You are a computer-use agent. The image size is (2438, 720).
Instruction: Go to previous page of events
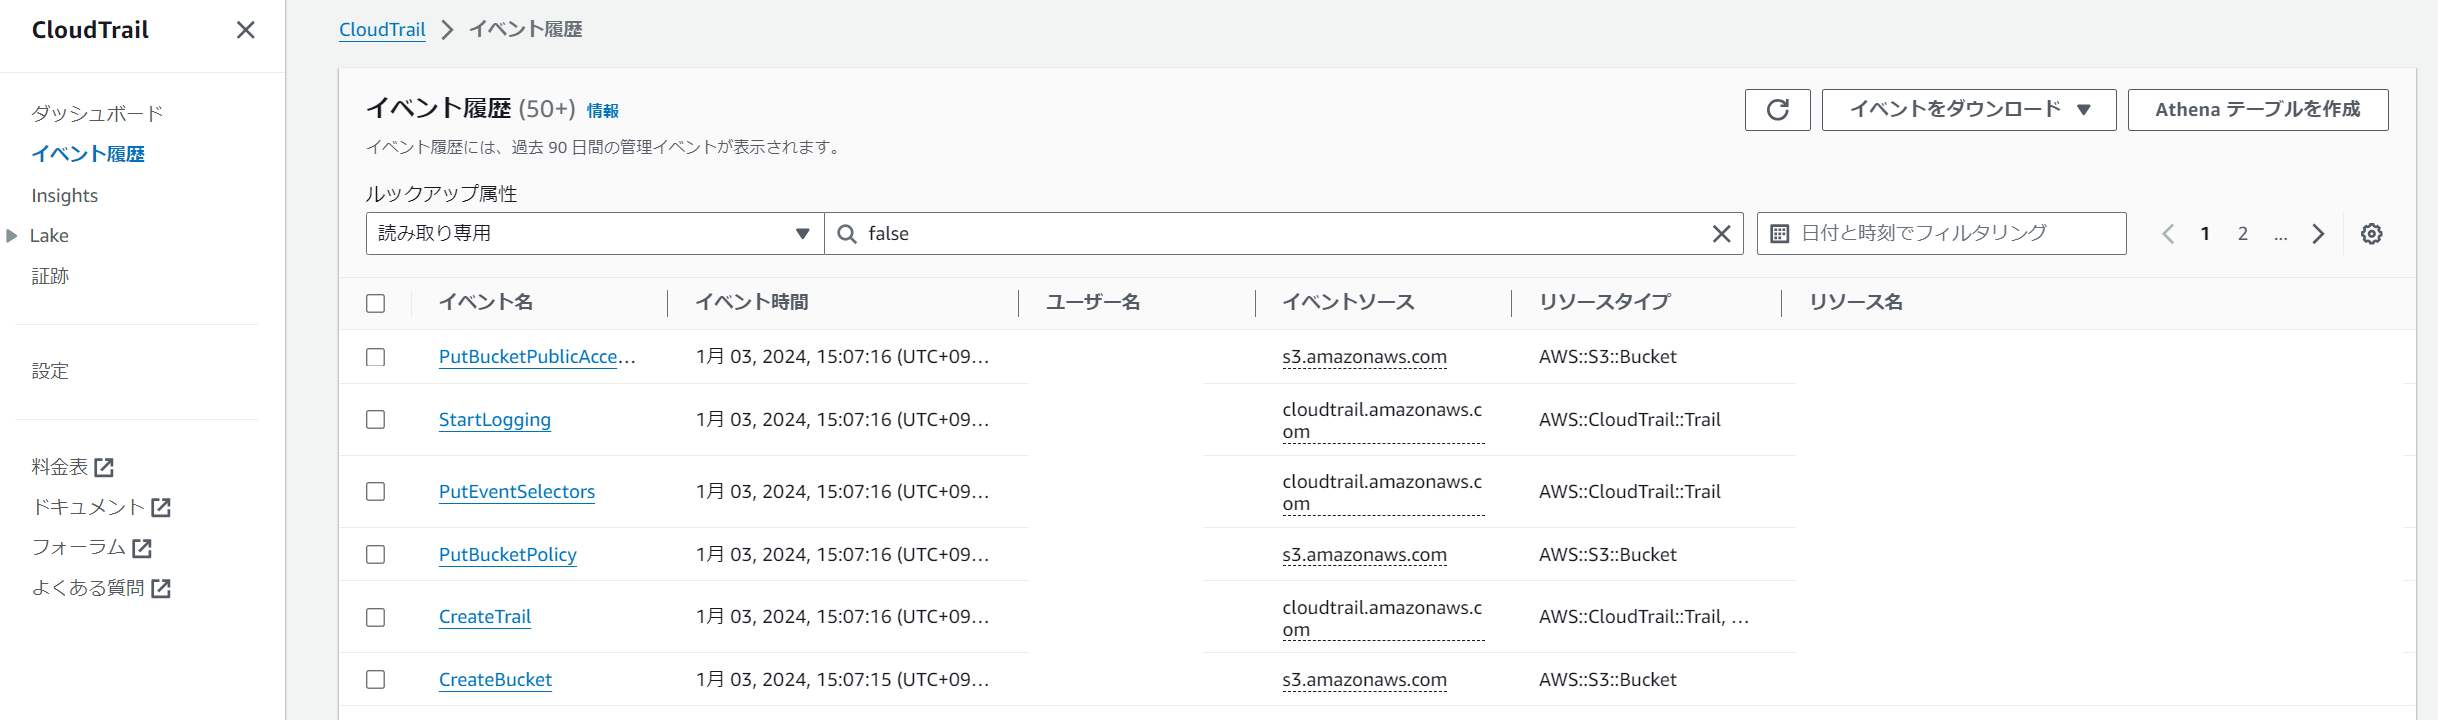(2168, 234)
